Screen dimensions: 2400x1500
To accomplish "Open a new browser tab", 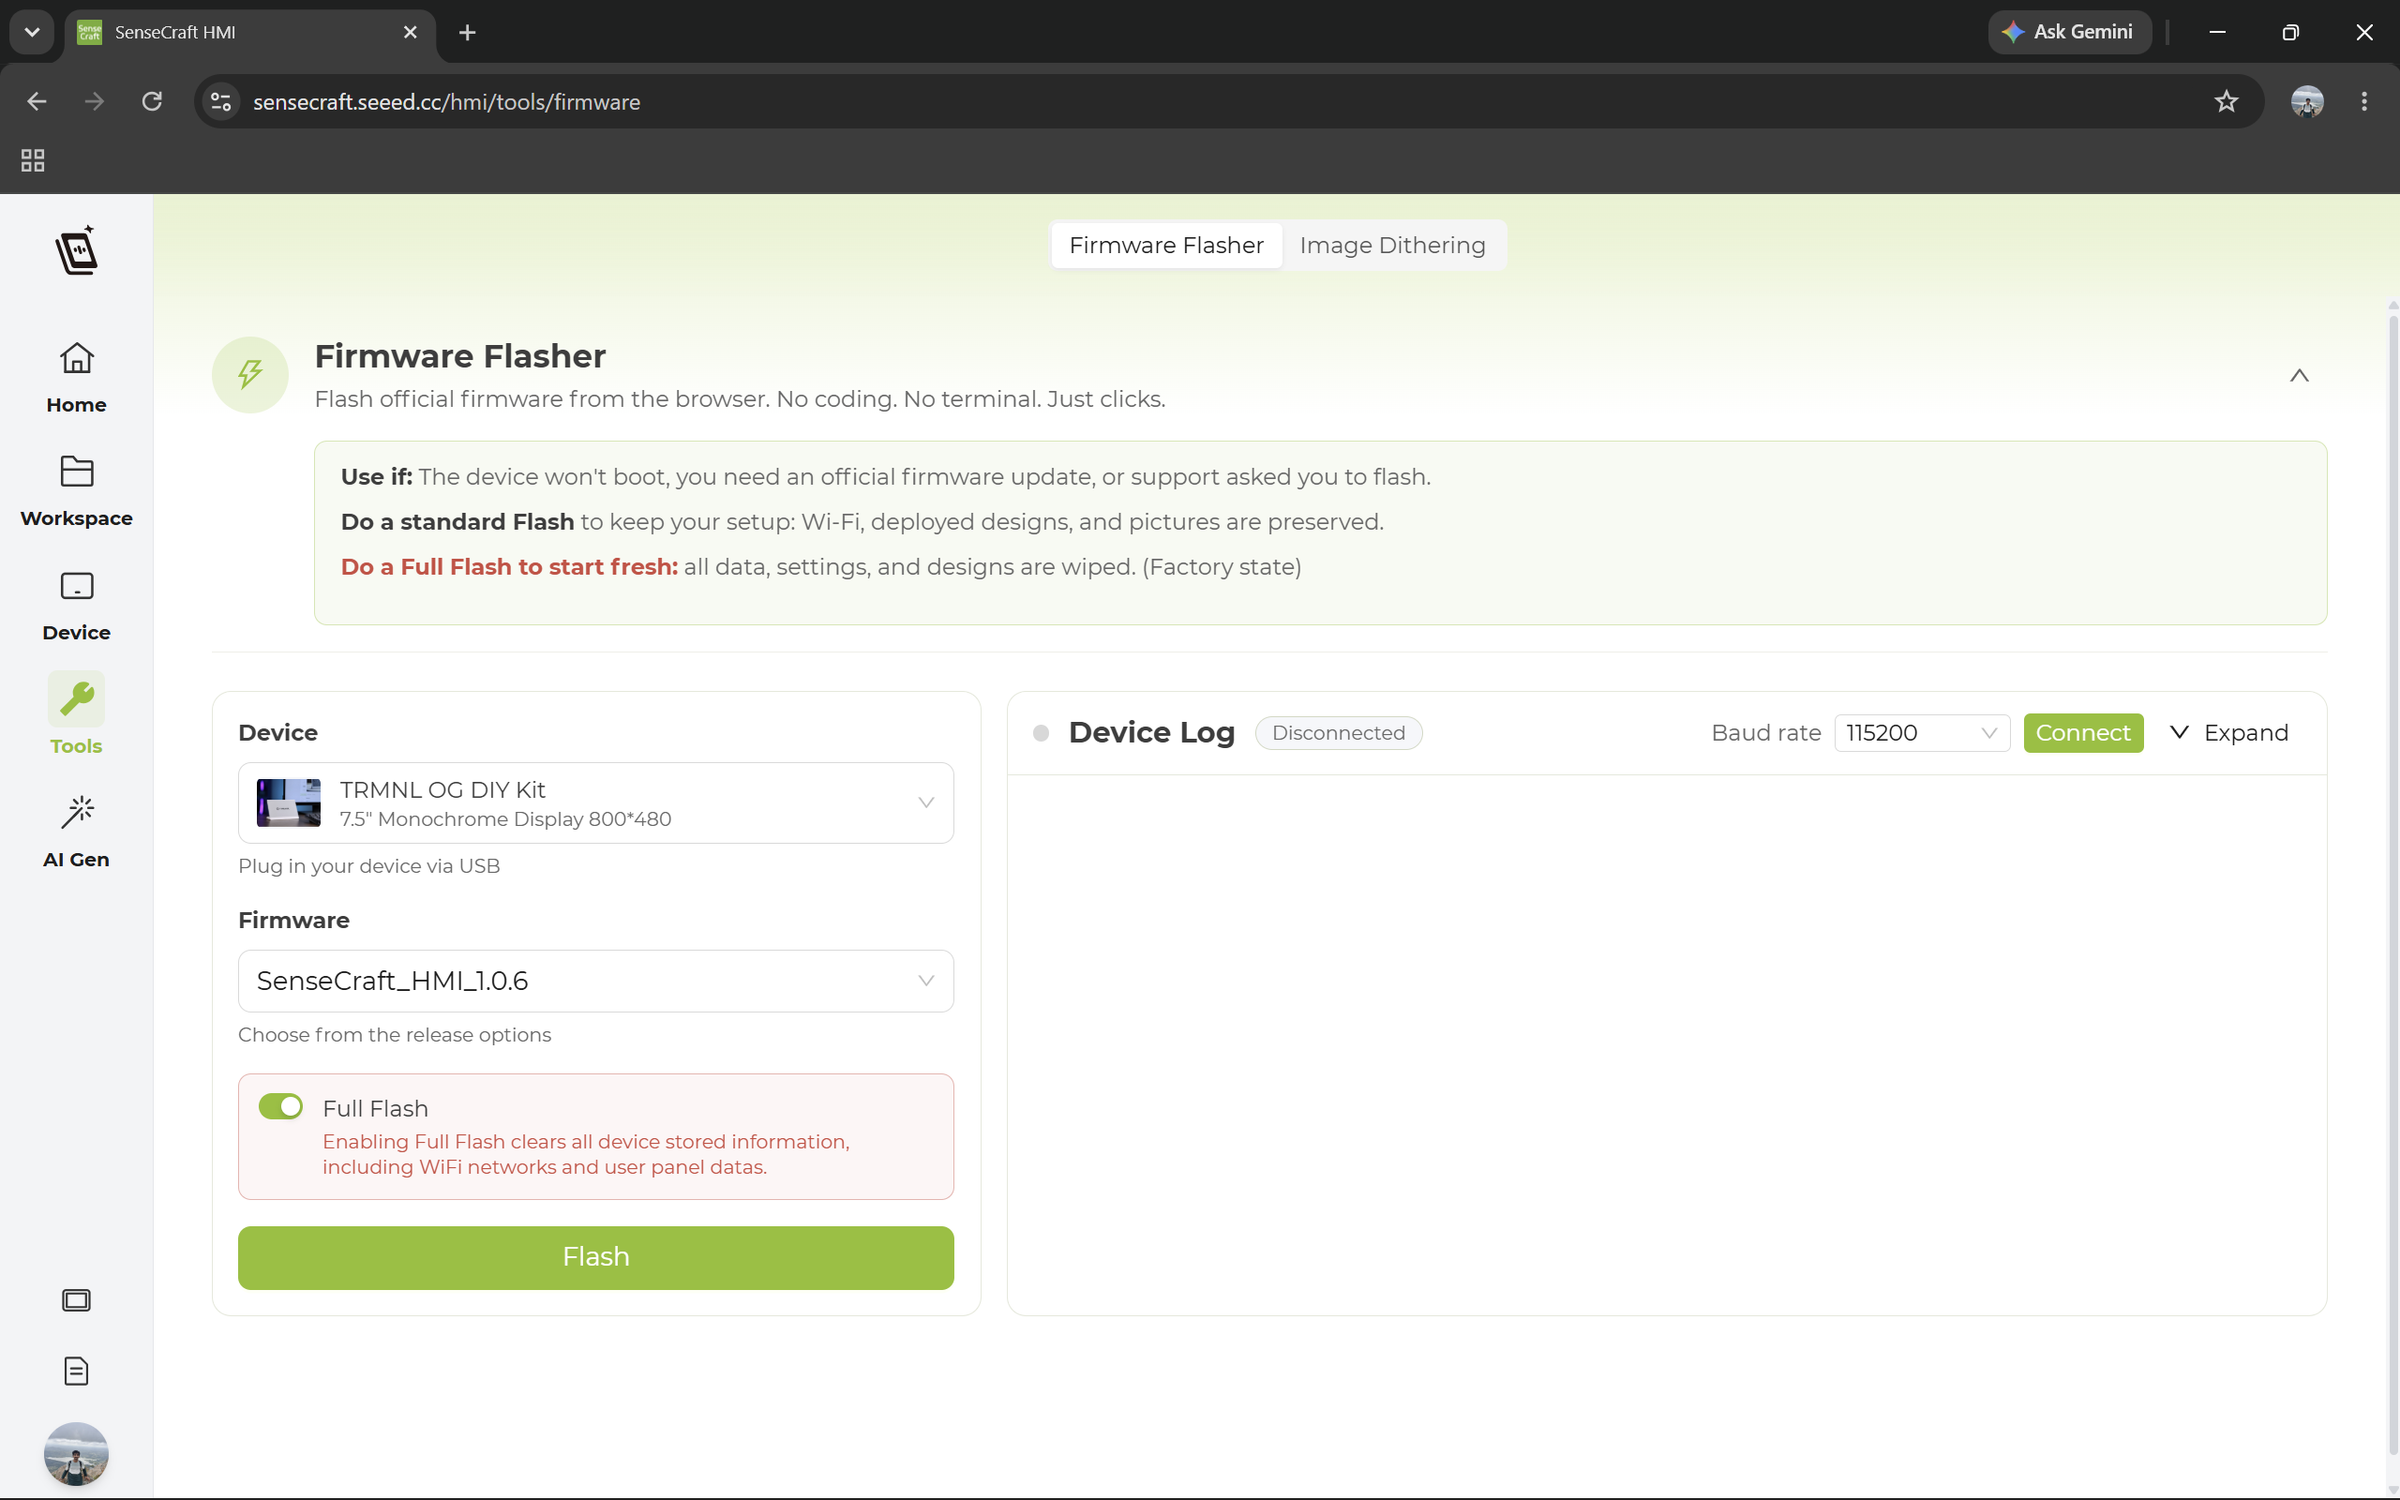I will (467, 33).
